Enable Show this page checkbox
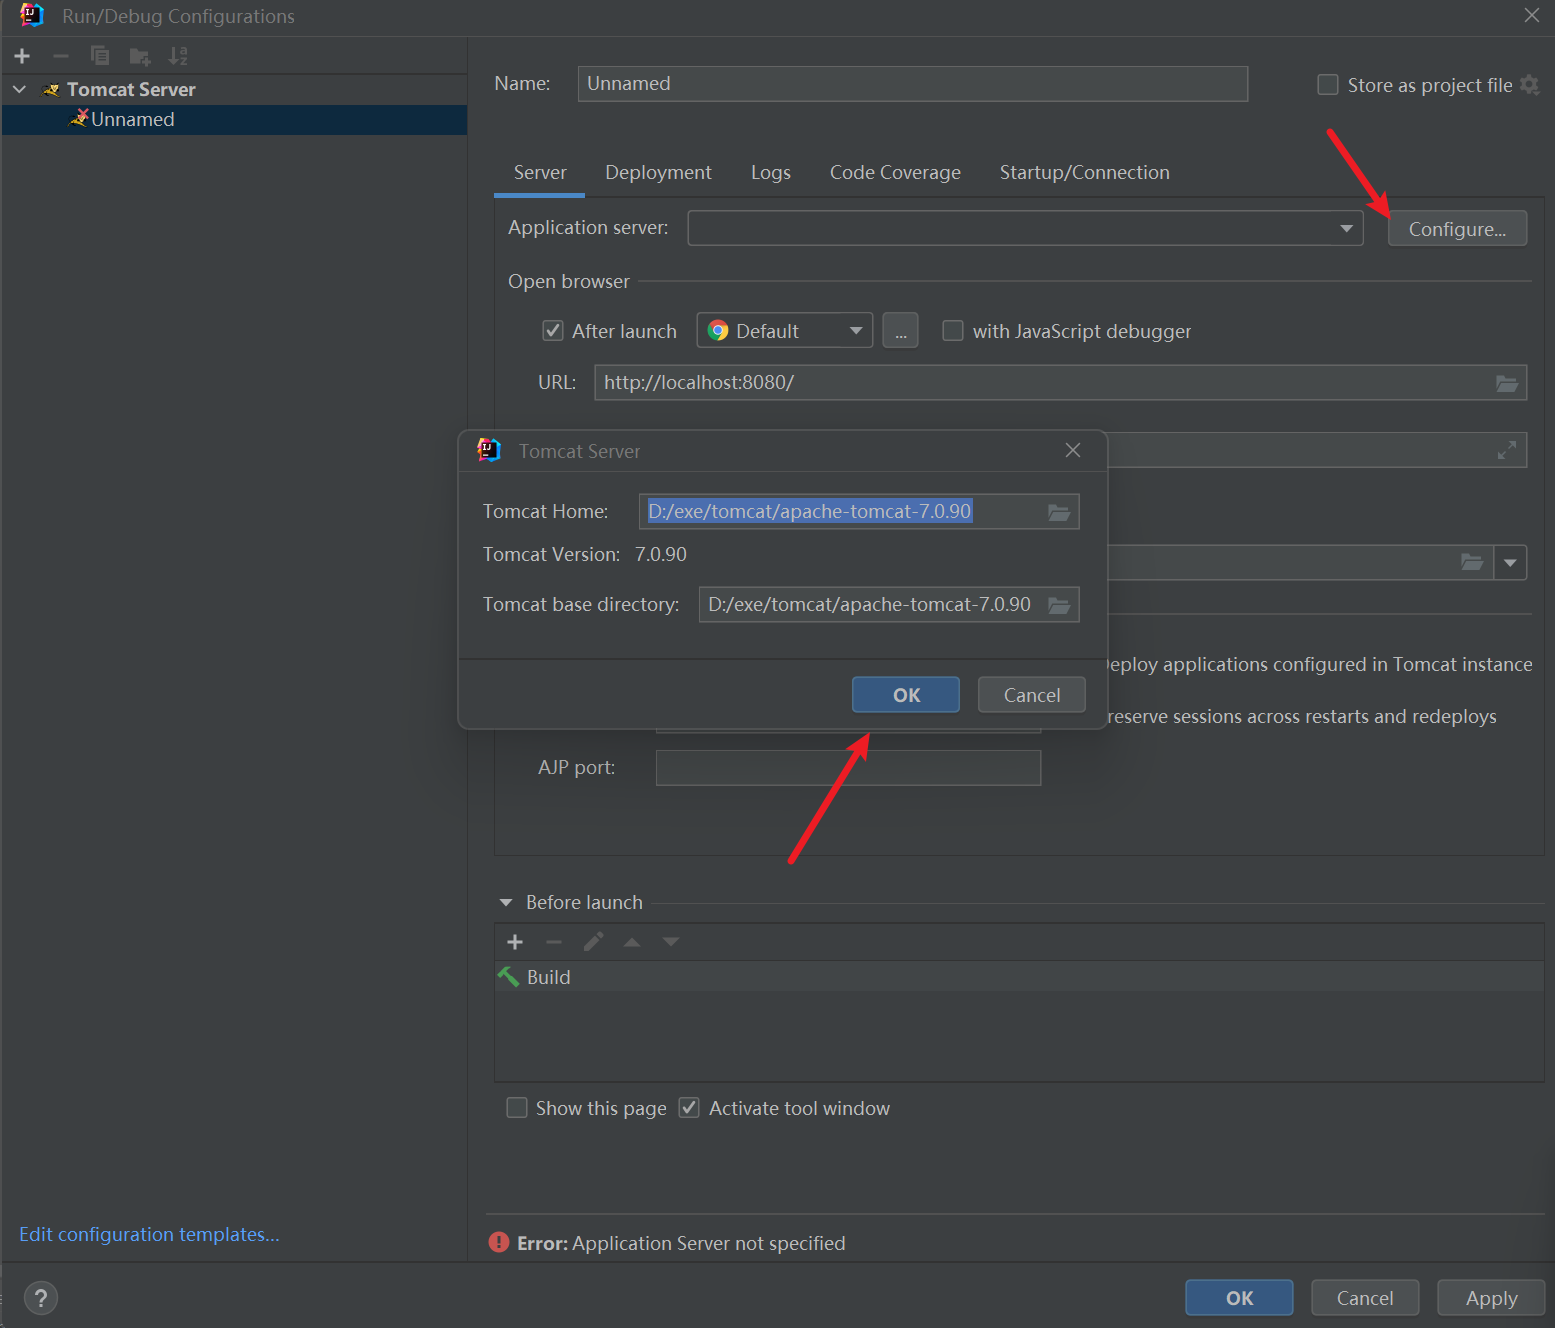Screen dimensions: 1555x1328 coord(517,1108)
